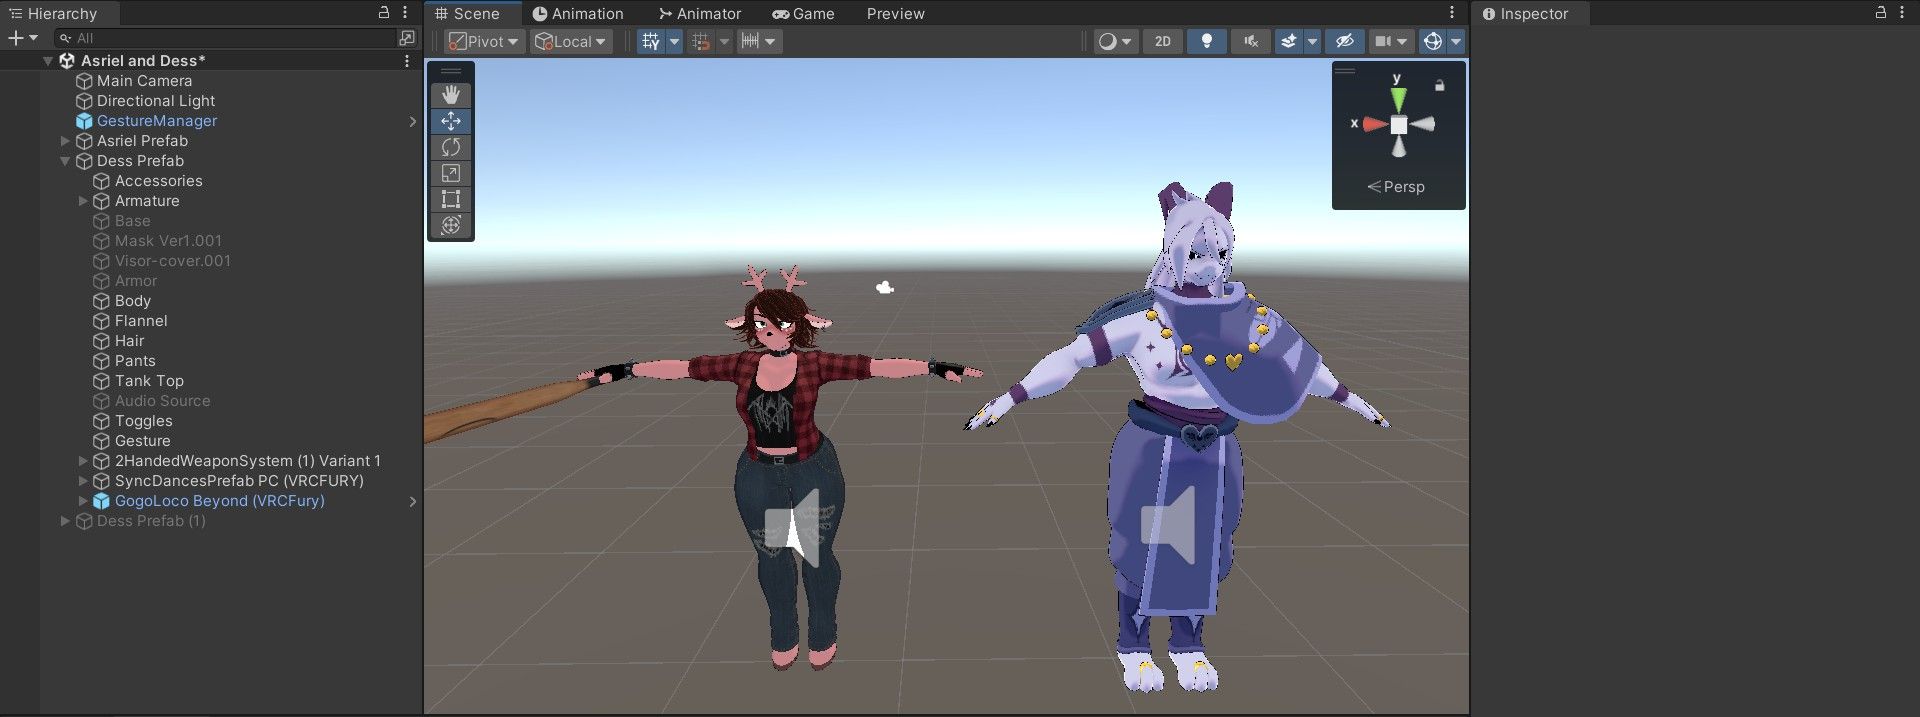
Task: Select the Scale tool
Action: tap(451, 173)
